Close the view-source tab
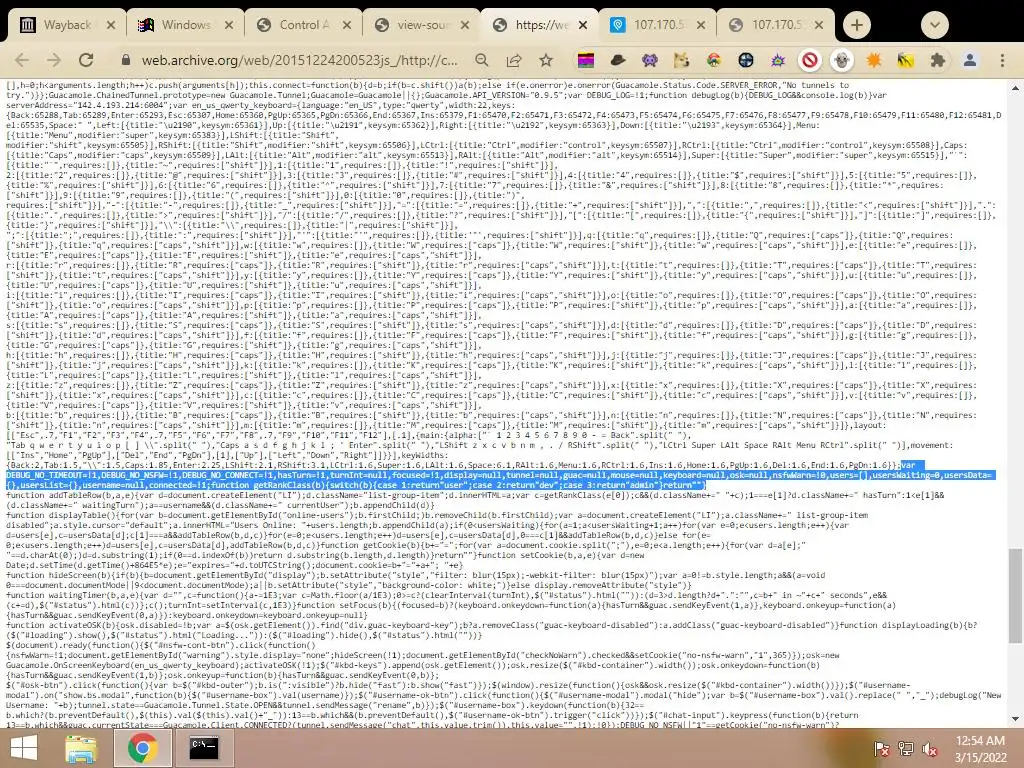Image resolution: width=1024 pixels, height=768 pixels. [465, 25]
